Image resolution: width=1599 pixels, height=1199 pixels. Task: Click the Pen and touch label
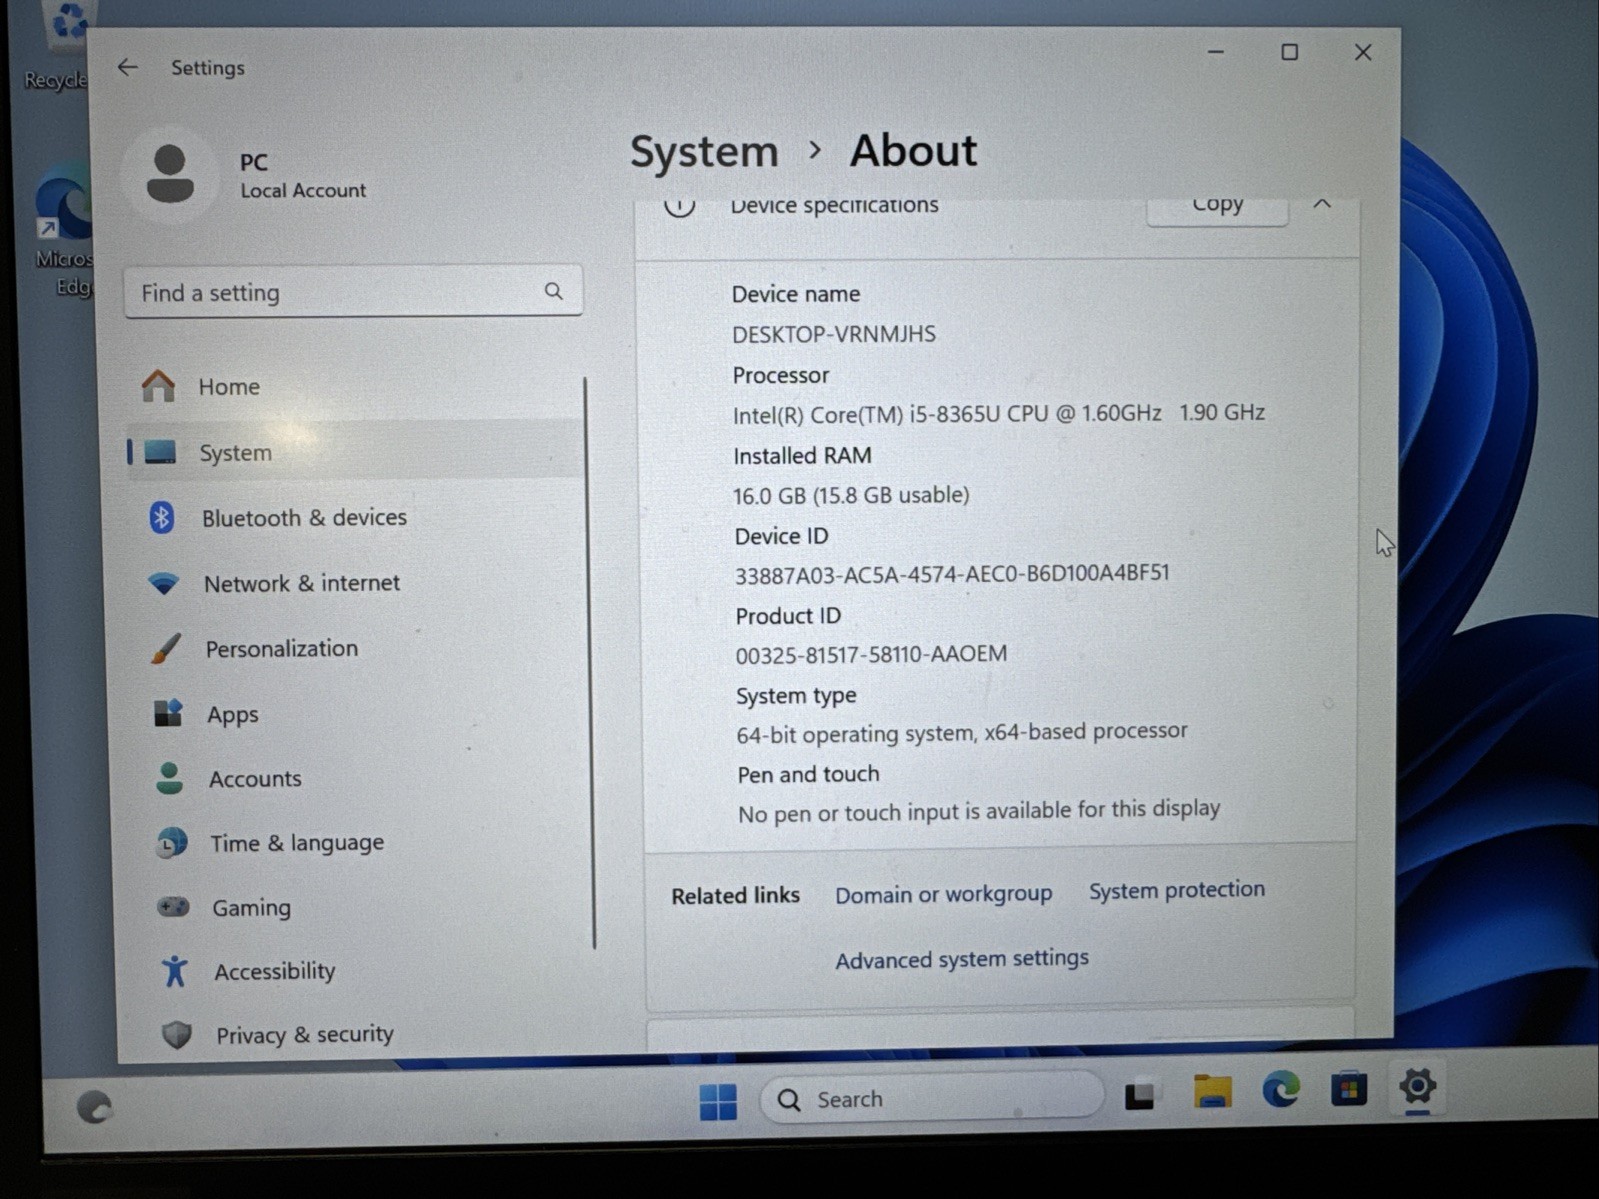point(808,774)
